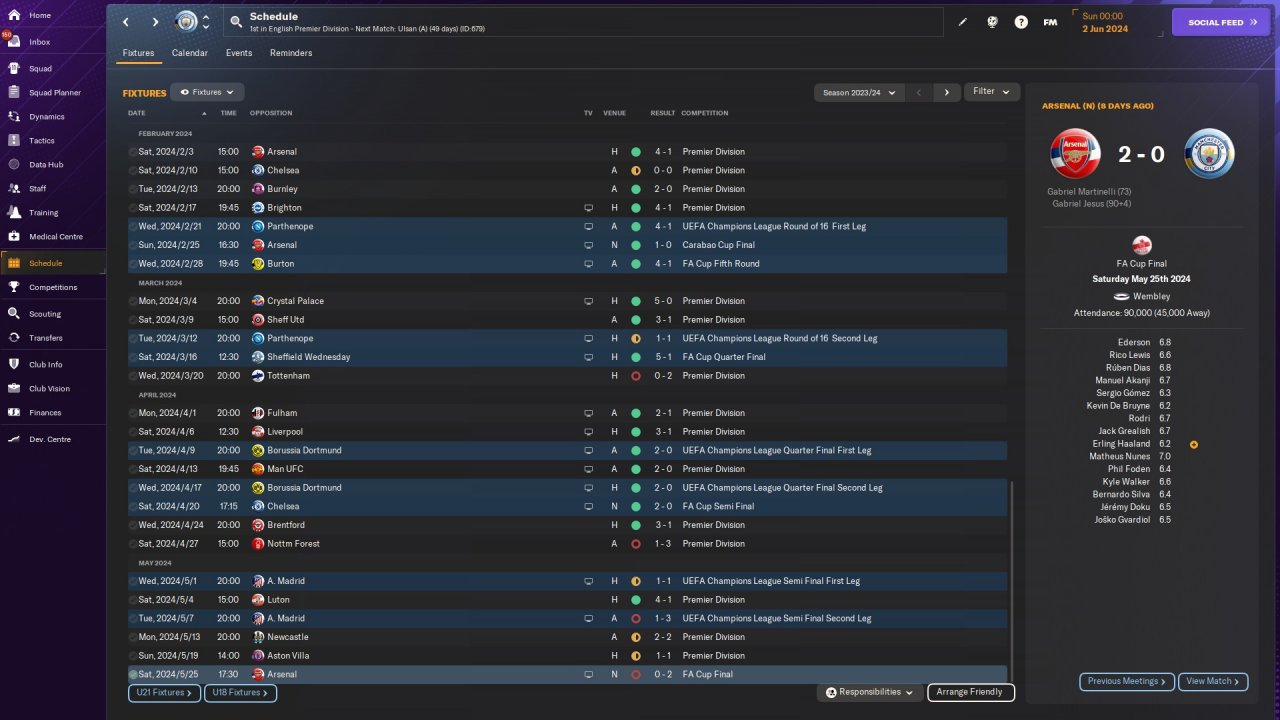Navigate forward with the right arrow
1280x720 pixels.
coord(155,22)
